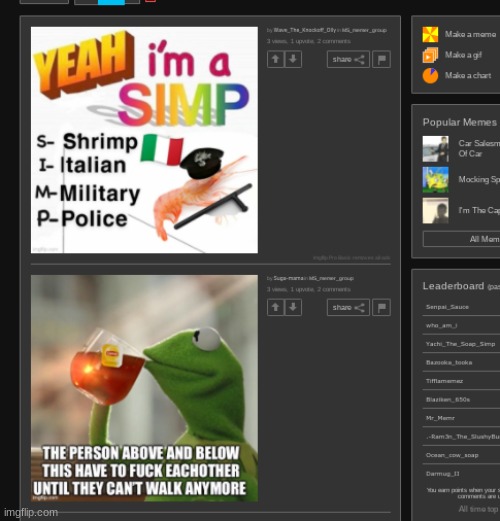Image resolution: width=500 pixels, height=521 pixels.
Task: Open Bazooka_tooka on the leaderboard
Action: 449,362
